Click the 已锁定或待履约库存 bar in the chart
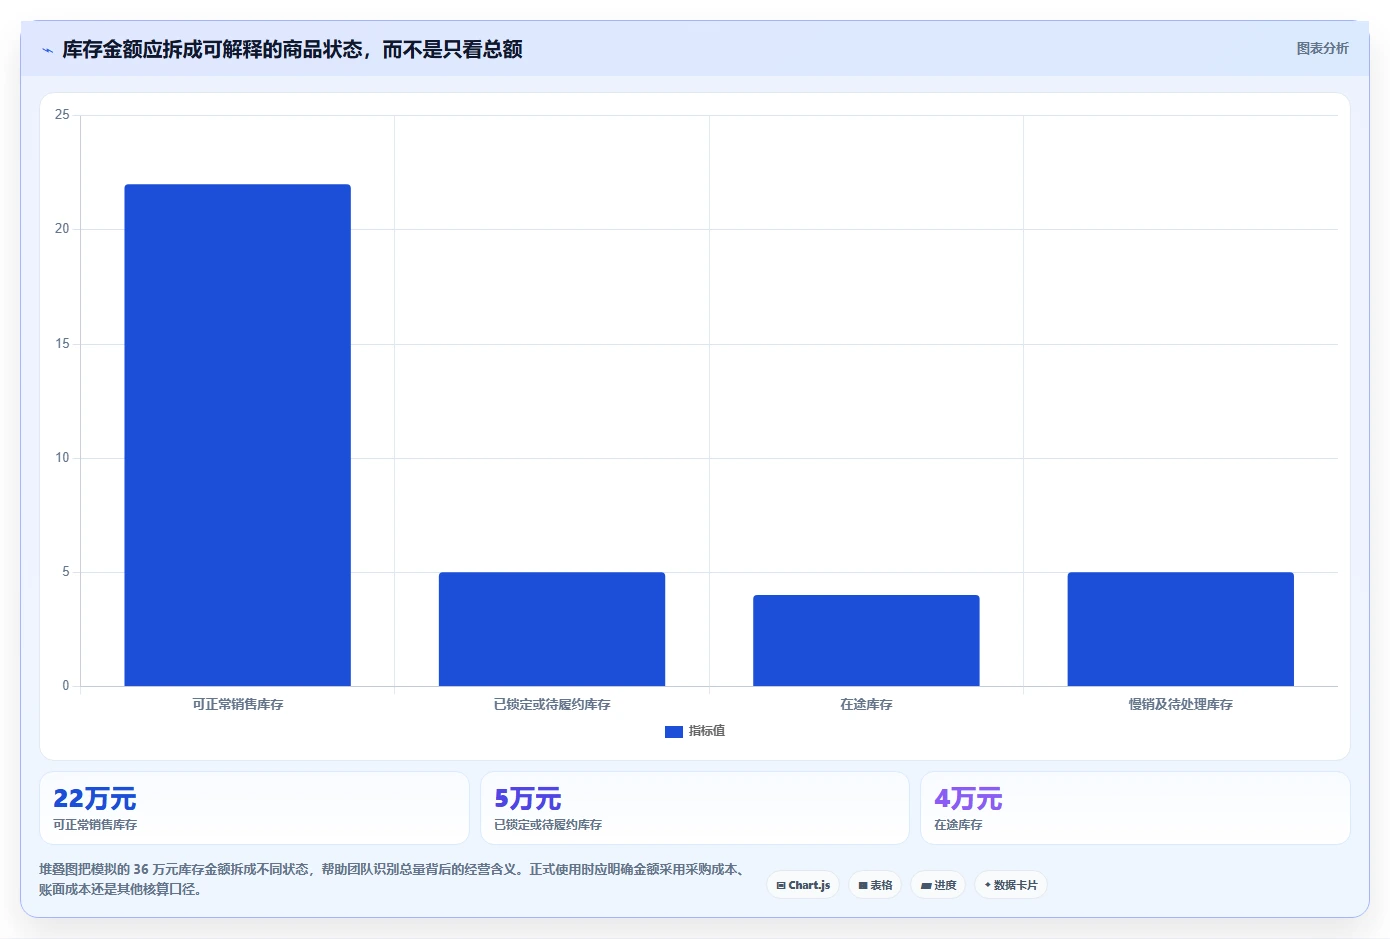The image size is (1390, 939). pyautogui.click(x=552, y=629)
